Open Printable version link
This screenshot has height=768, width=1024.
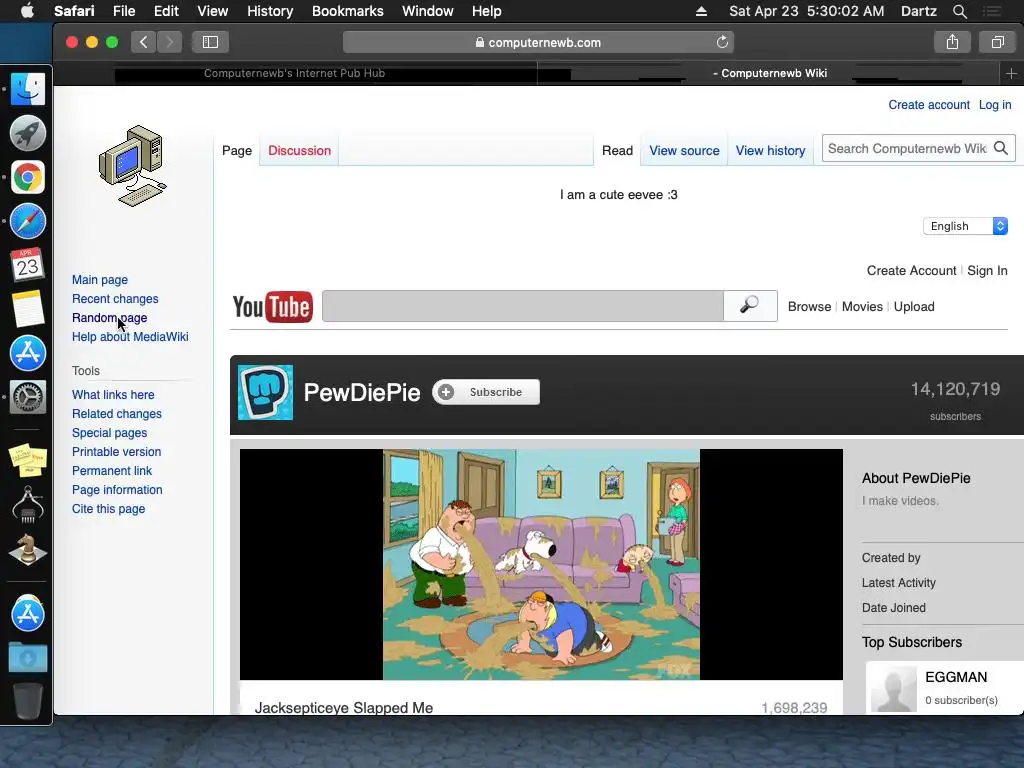pos(116,451)
